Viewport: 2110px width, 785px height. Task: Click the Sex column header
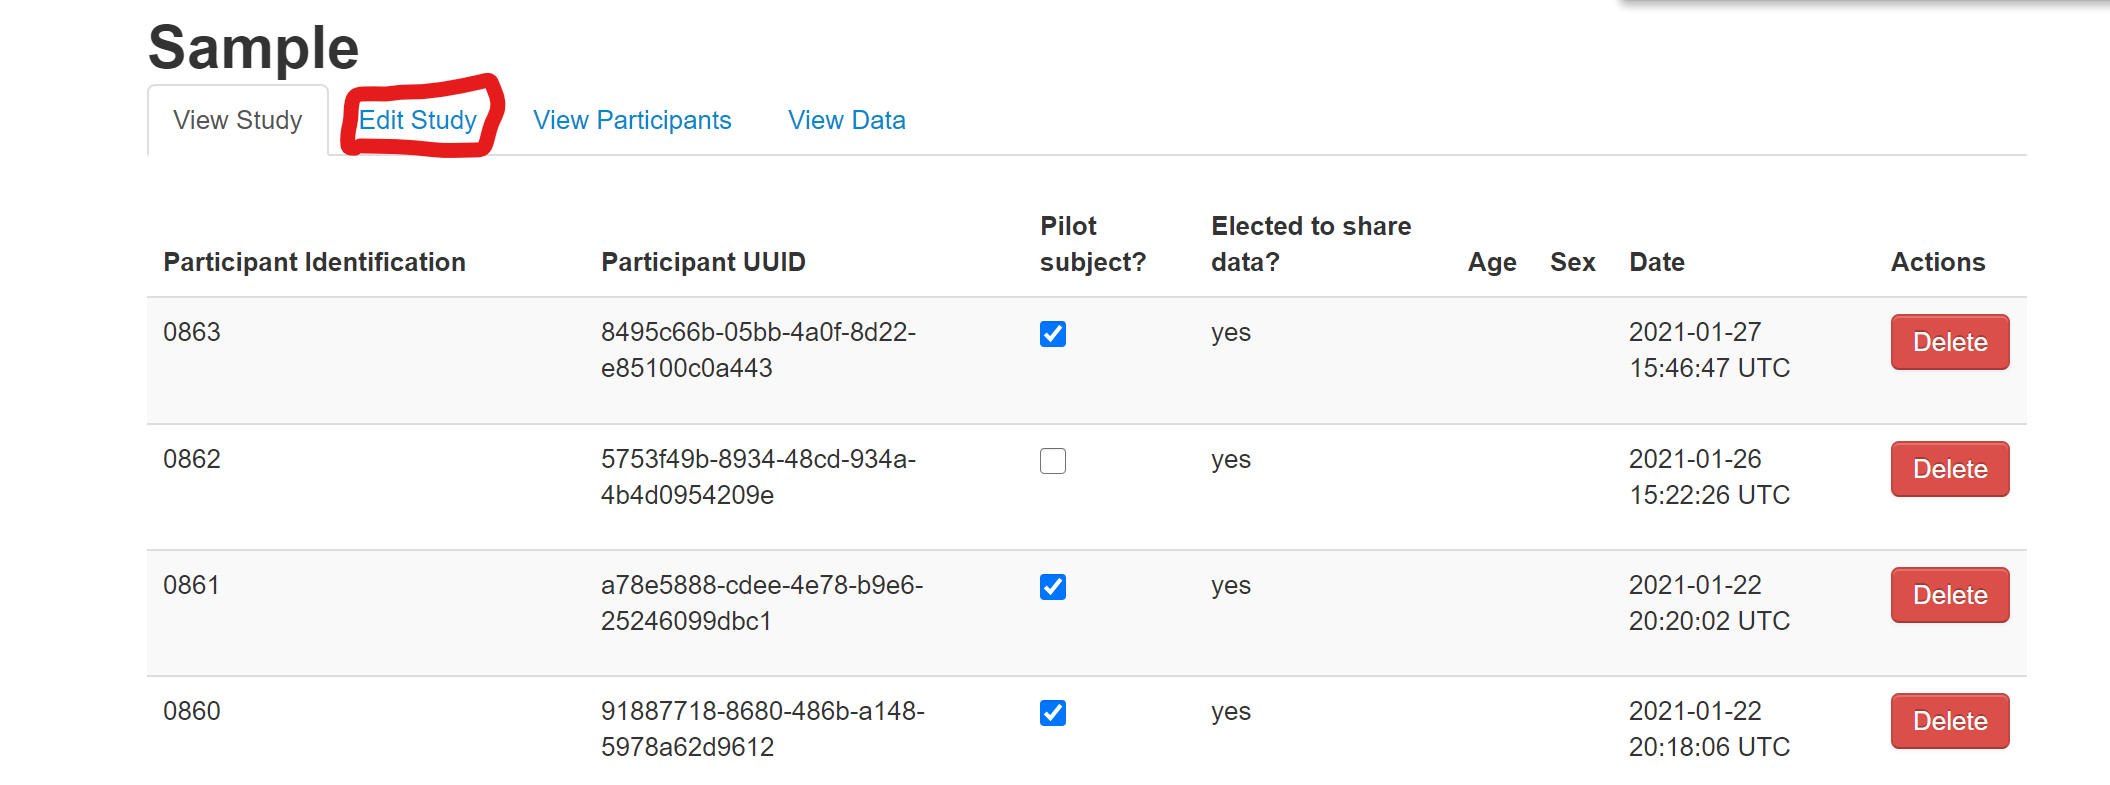[x=1572, y=262]
